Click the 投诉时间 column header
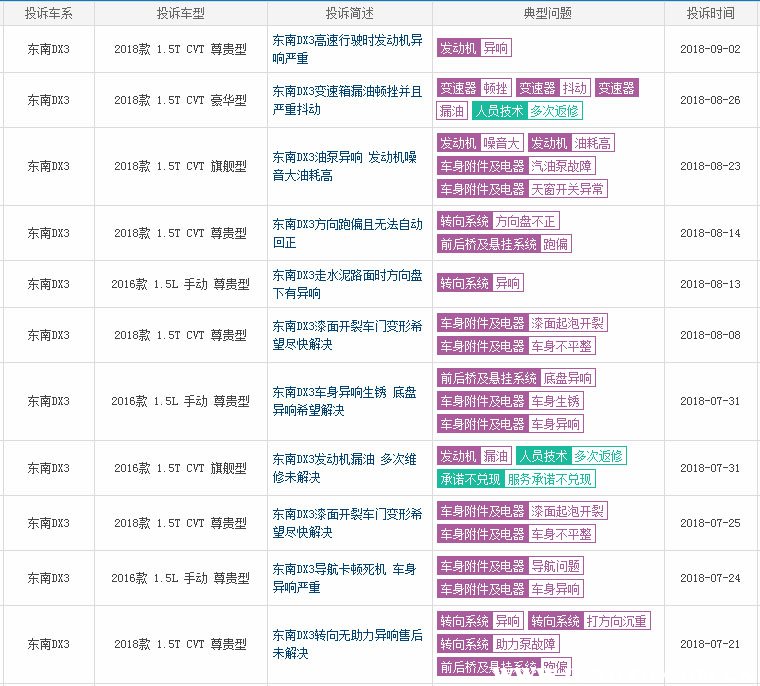This screenshot has height=686, width=760. [x=710, y=13]
